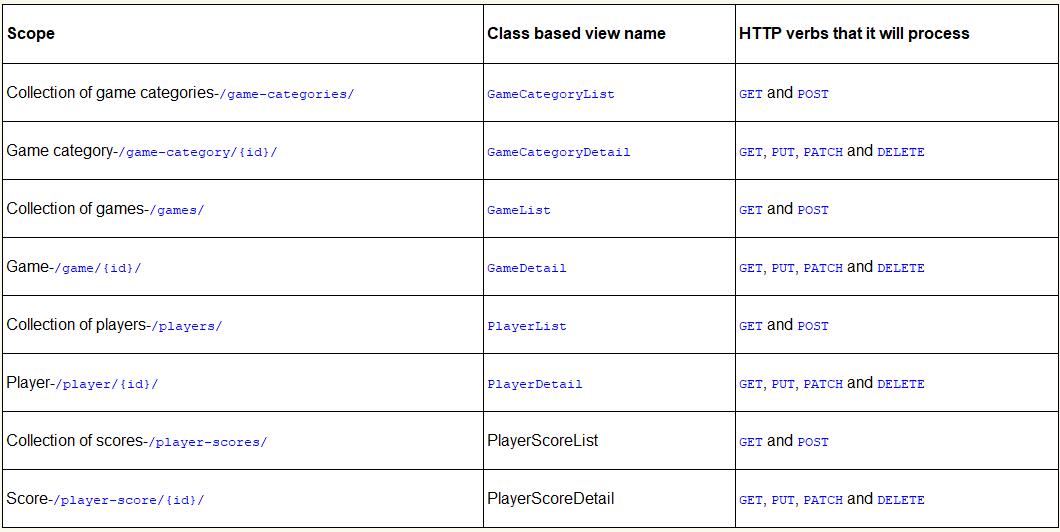
Task: Click the GameCategoryDetail view name
Action: (x=559, y=152)
